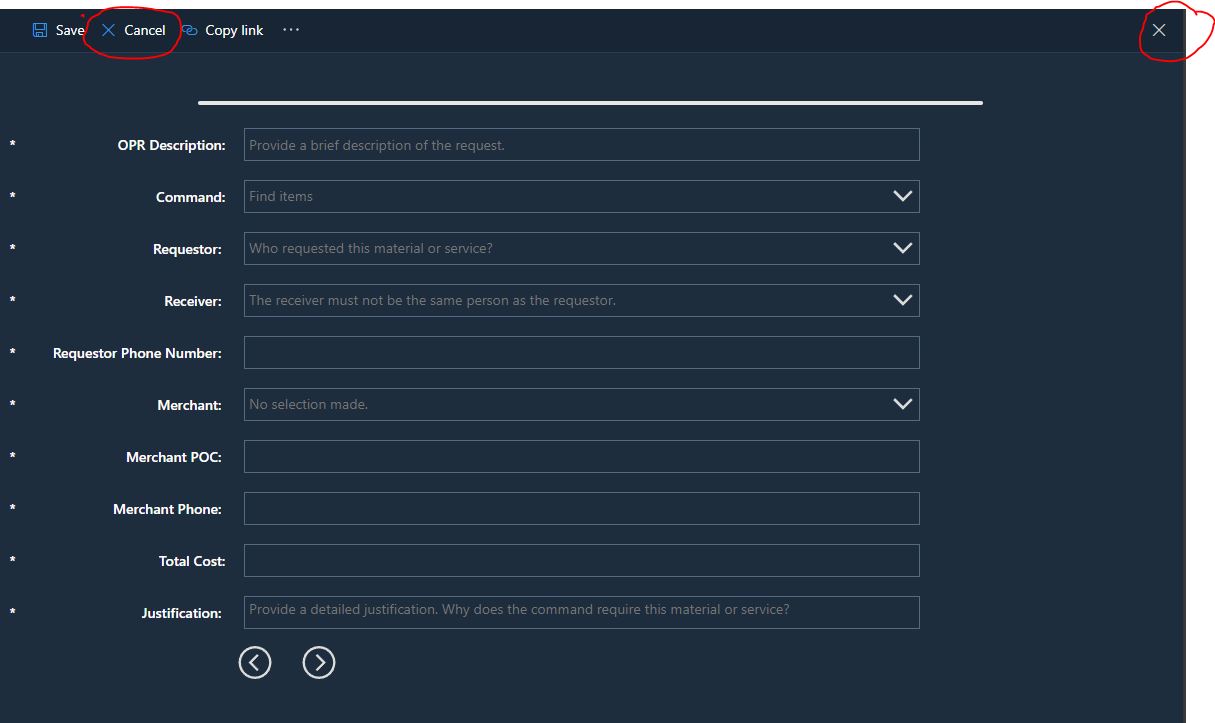Click the previous page circular arrow
This screenshot has width=1215, height=723.
pos(255,662)
